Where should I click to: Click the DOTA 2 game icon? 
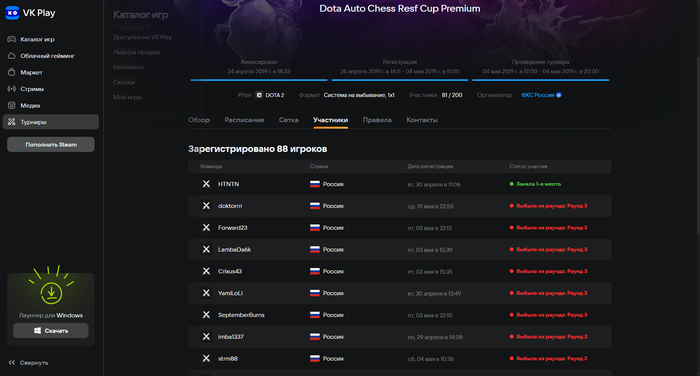pyautogui.click(x=259, y=95)
